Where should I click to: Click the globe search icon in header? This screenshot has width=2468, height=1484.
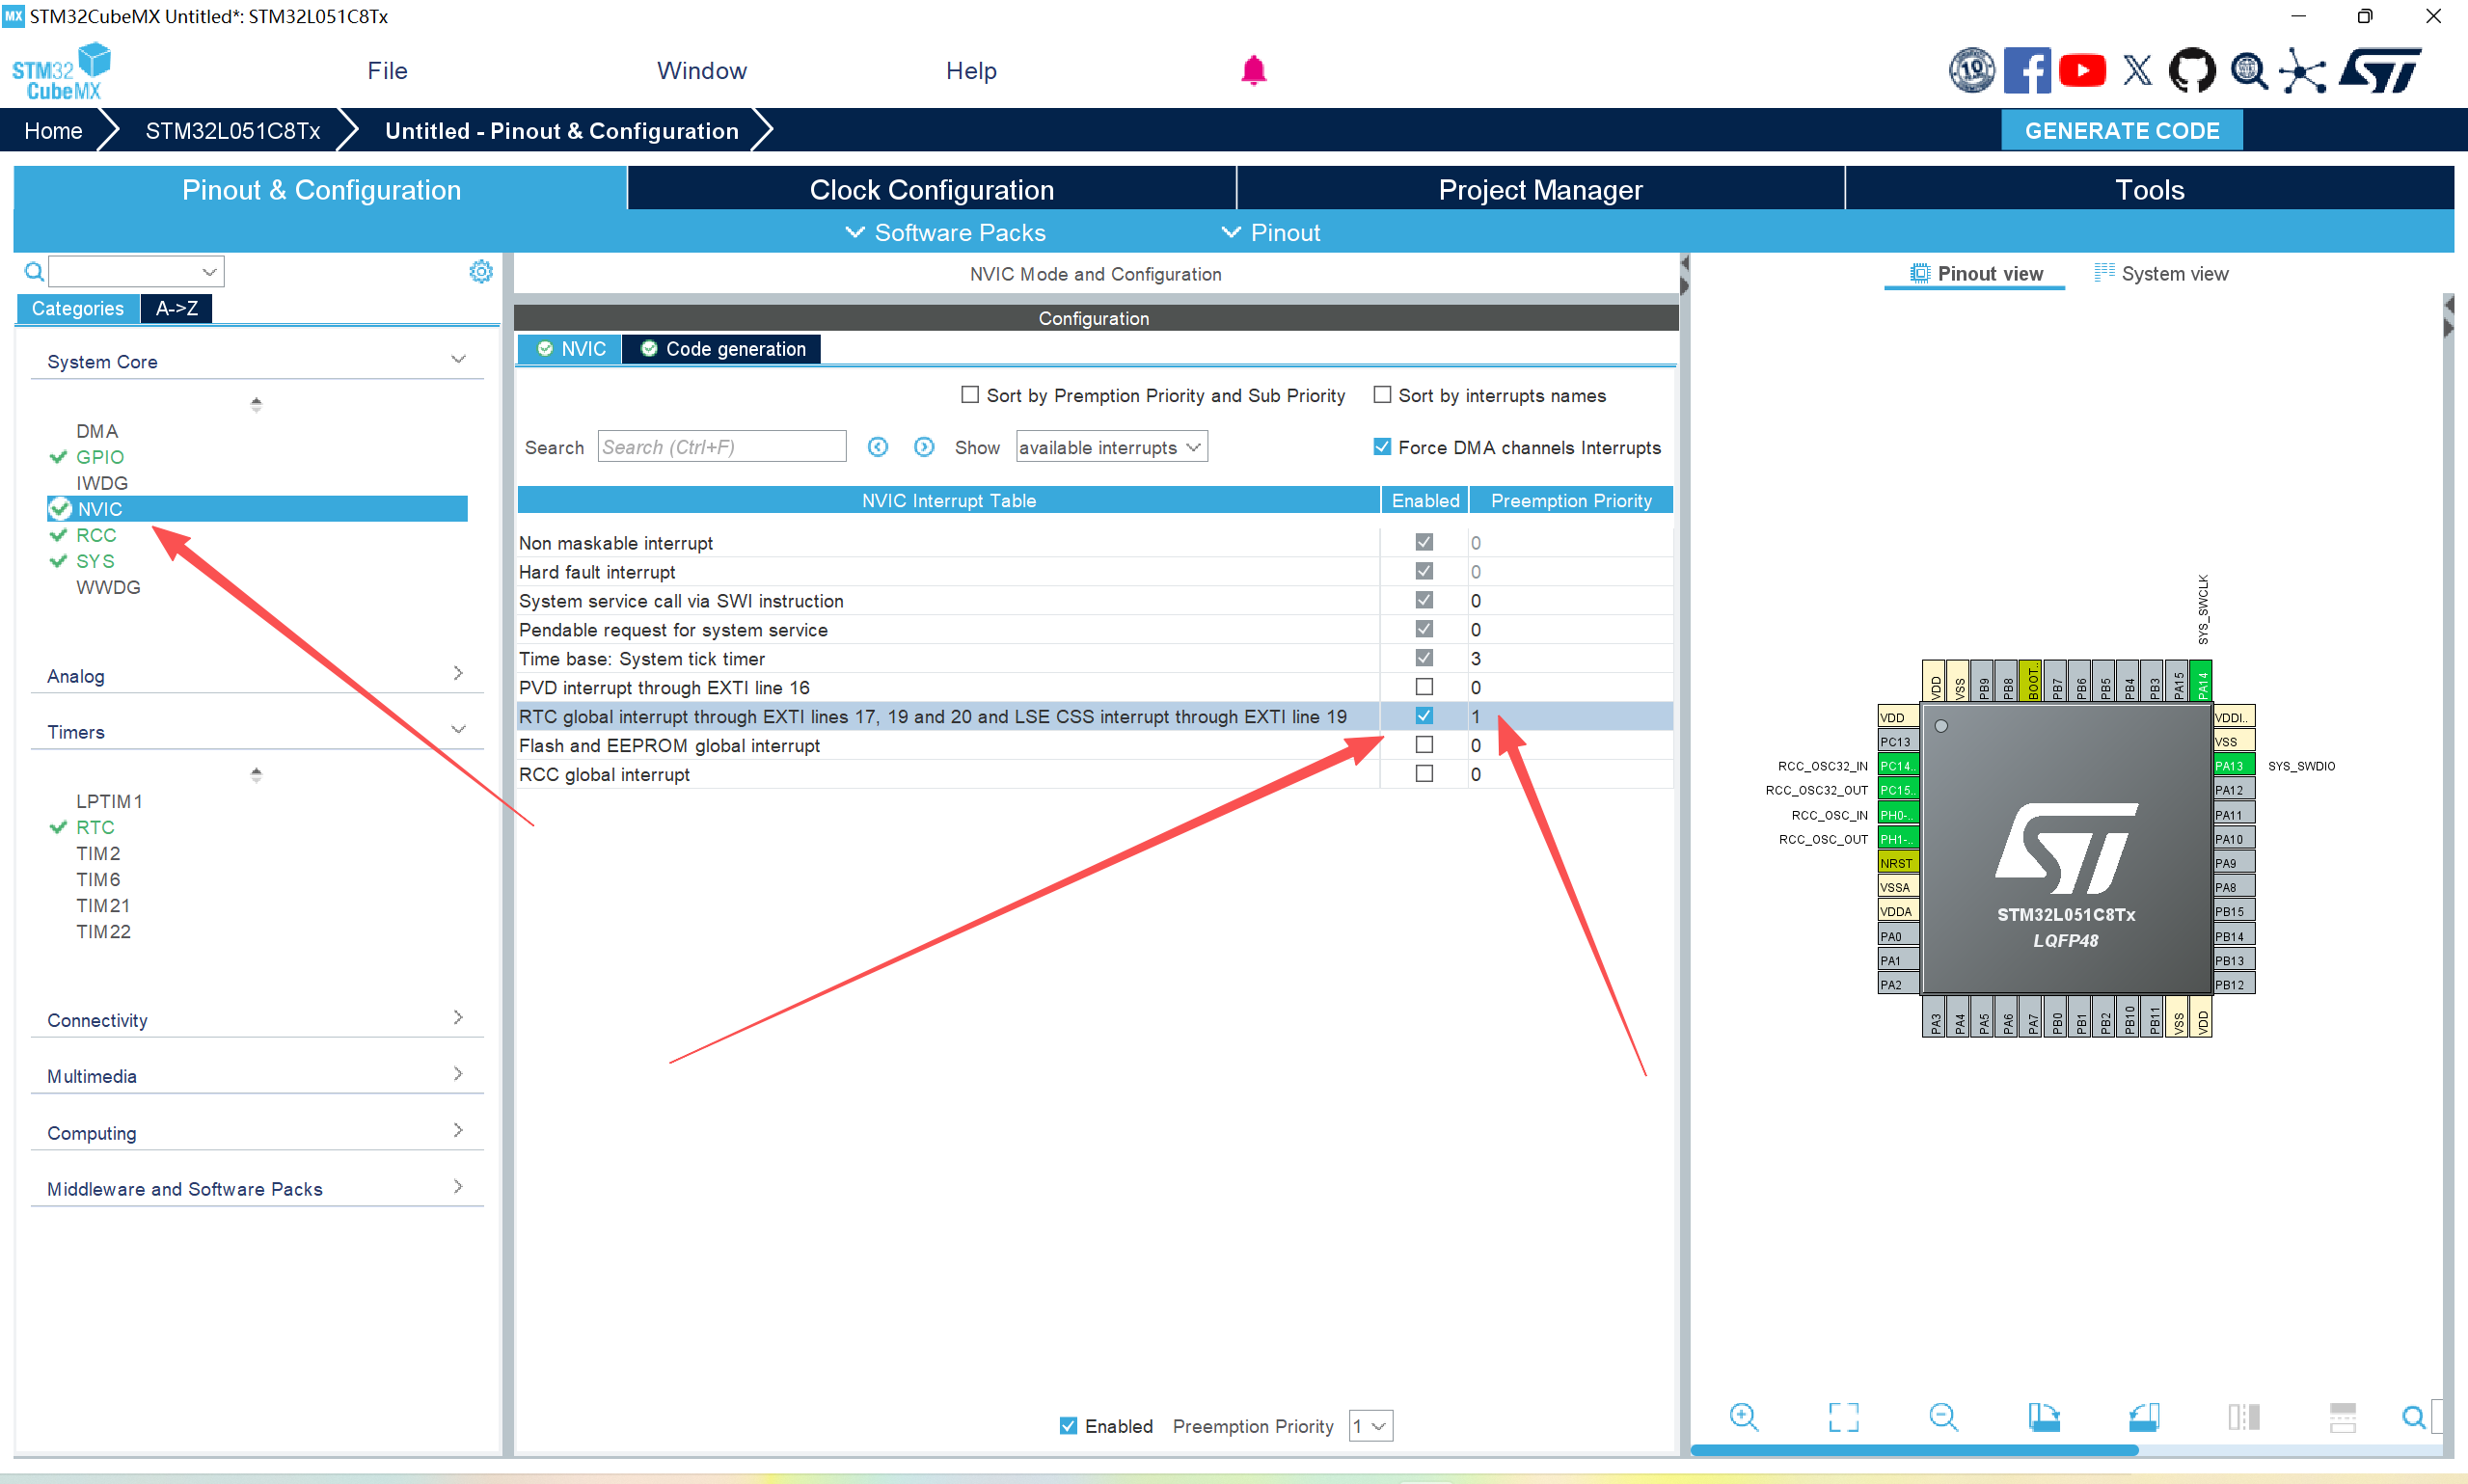point(2248,71)
